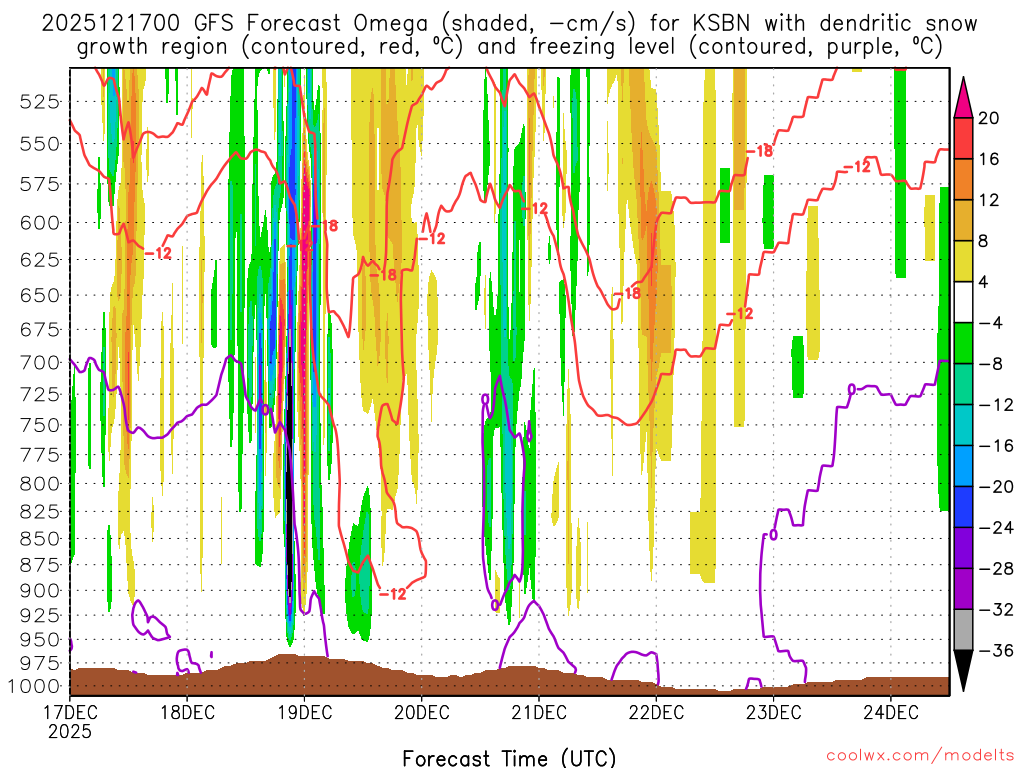Viewport: 1024px width, 768px height.
Task: Click the 525 pressure level label
Action: click(39, 102)
